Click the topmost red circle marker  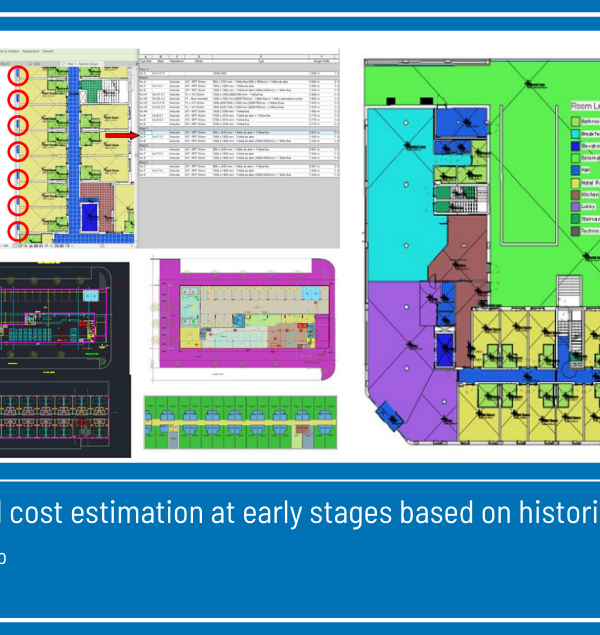17,75
